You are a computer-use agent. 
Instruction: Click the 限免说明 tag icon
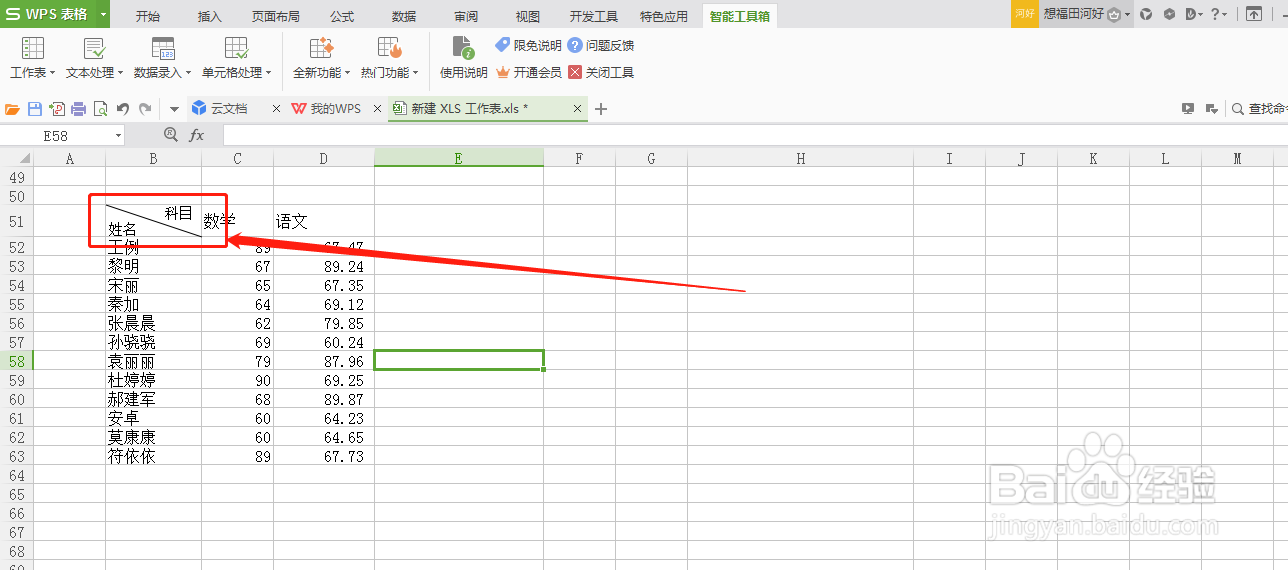503,45
